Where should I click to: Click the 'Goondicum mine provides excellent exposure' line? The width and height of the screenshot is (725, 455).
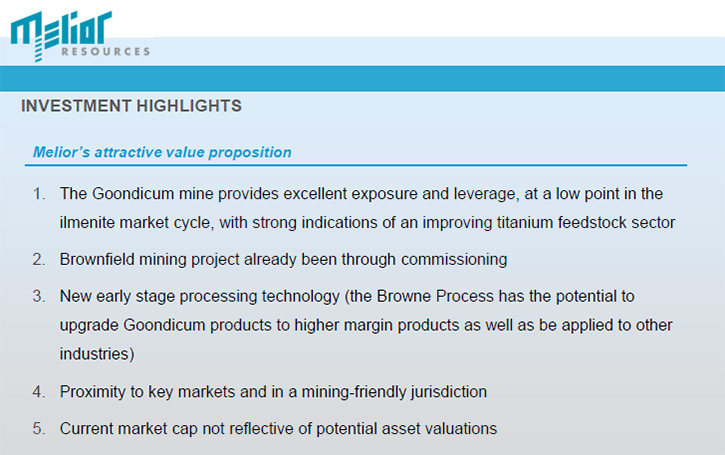[361, 193]
